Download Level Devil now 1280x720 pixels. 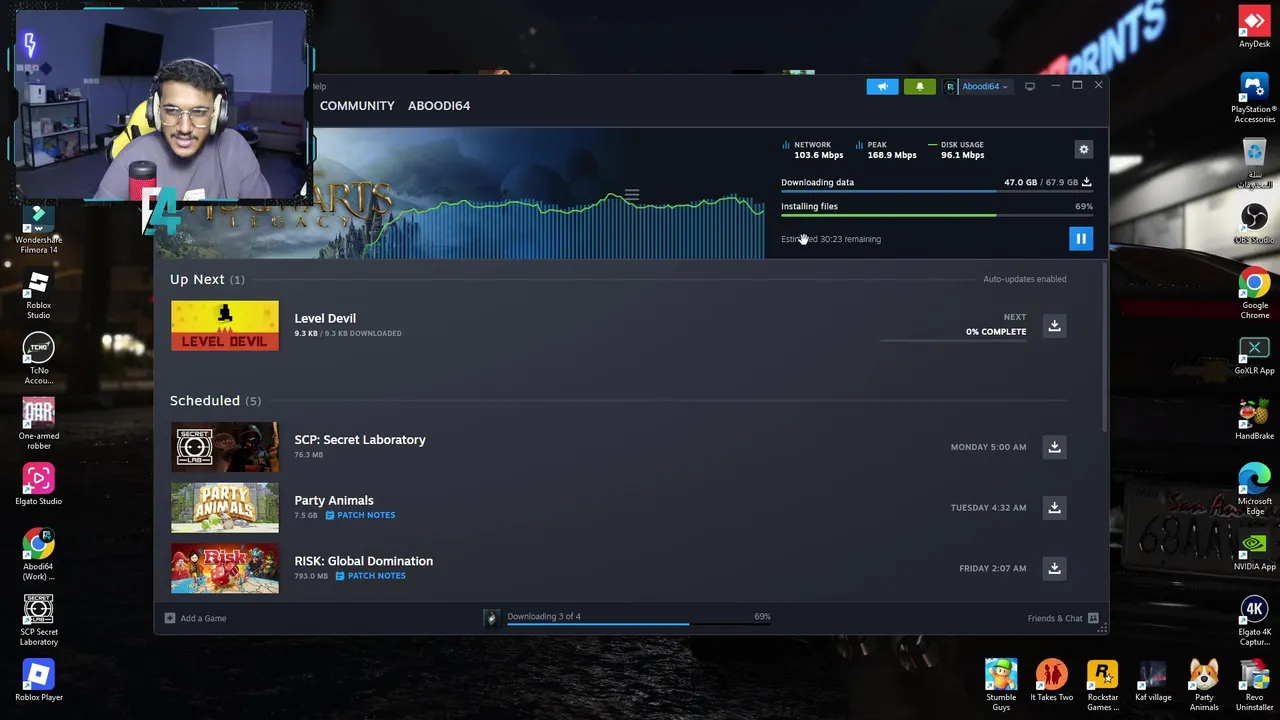click(x=1054, y=326)
